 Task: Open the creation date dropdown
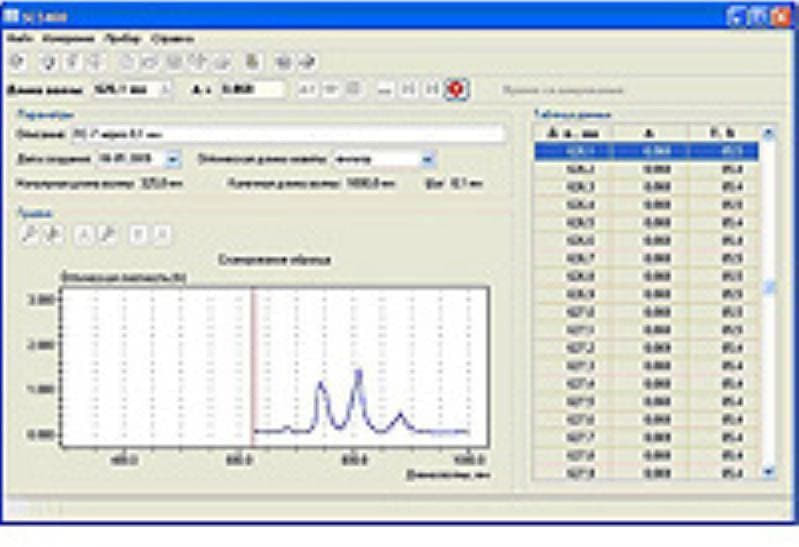point(173,160)
